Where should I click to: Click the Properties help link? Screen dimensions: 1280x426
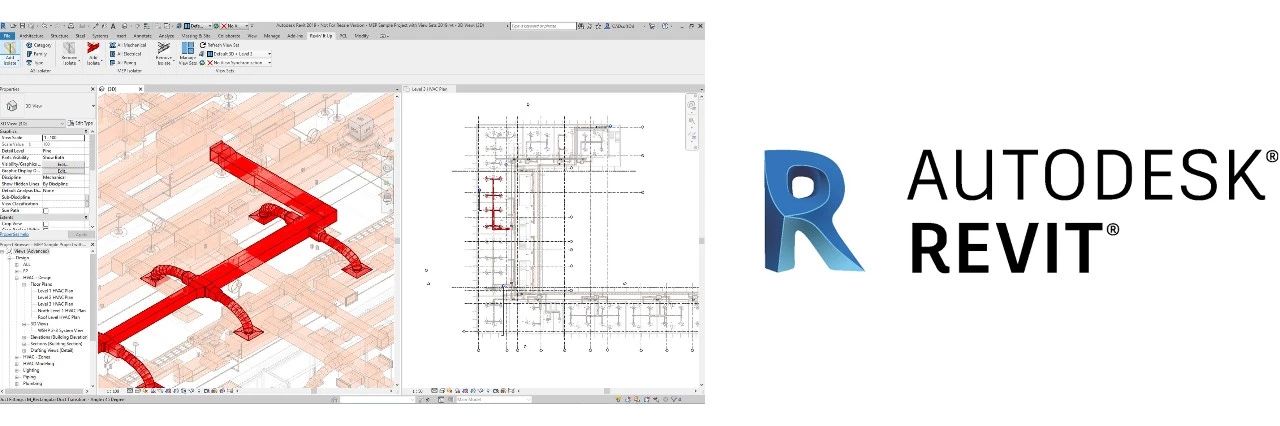[14, 234]
